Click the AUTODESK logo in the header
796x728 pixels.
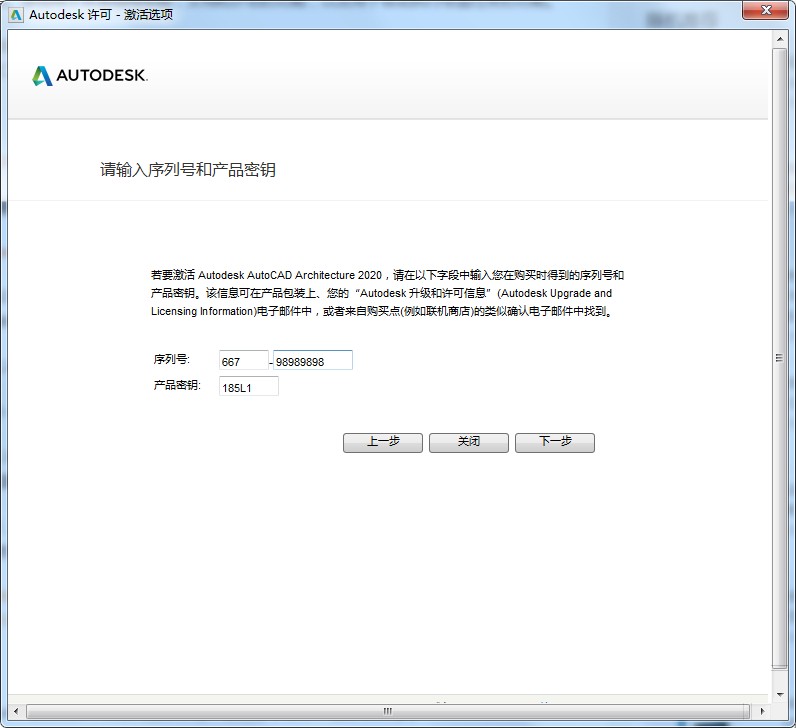90,76
